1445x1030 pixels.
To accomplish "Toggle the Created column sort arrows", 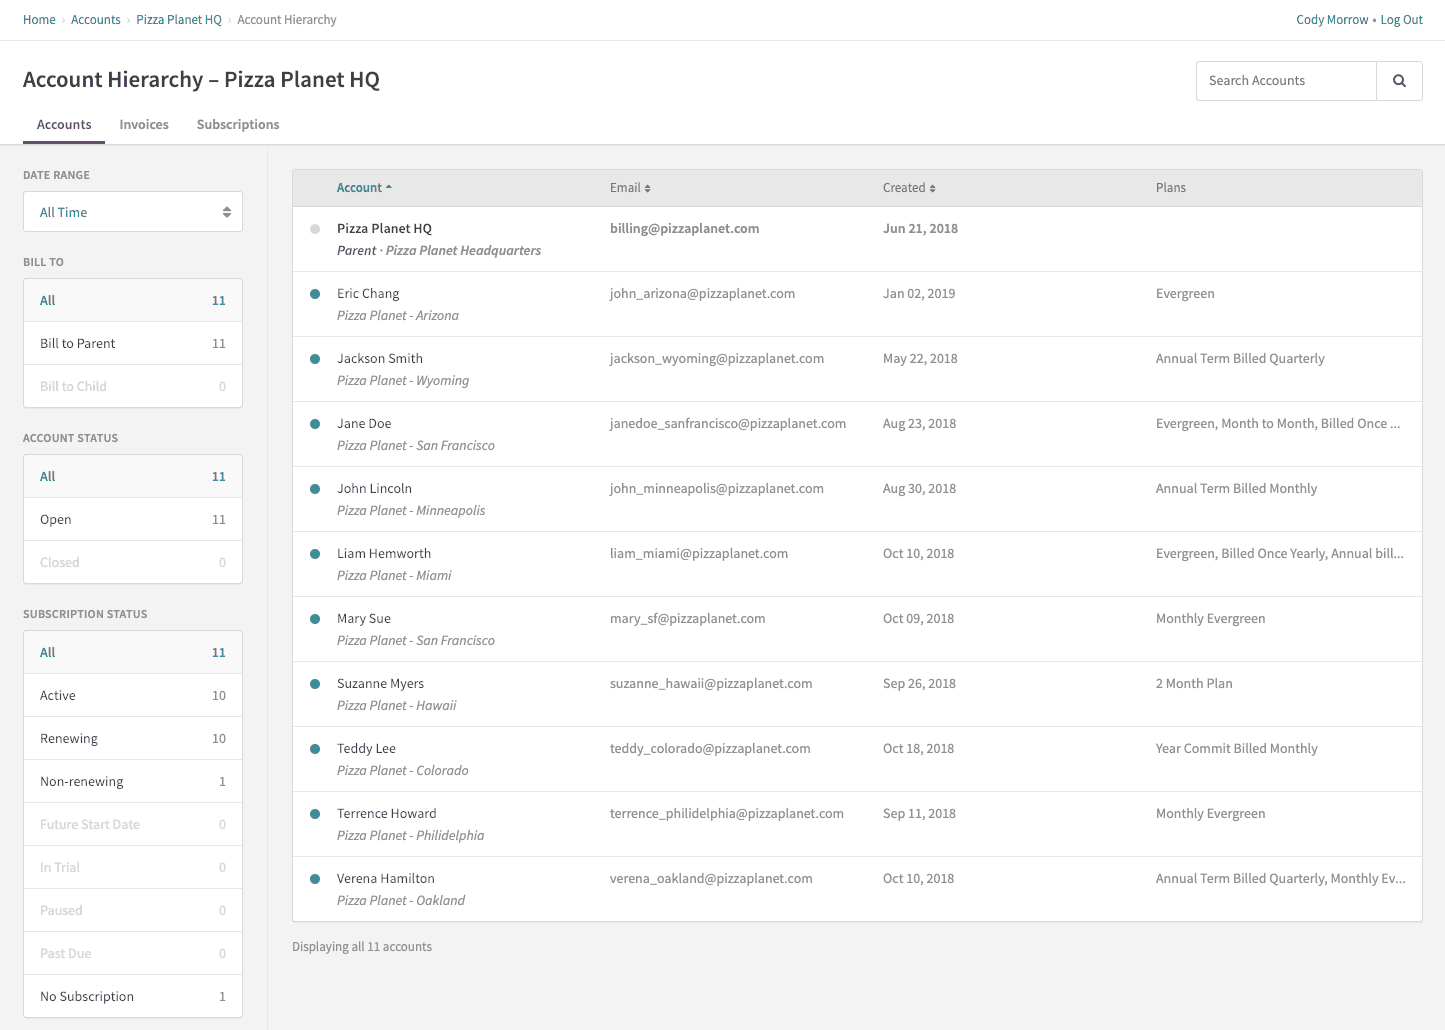I will coord(934,187).
